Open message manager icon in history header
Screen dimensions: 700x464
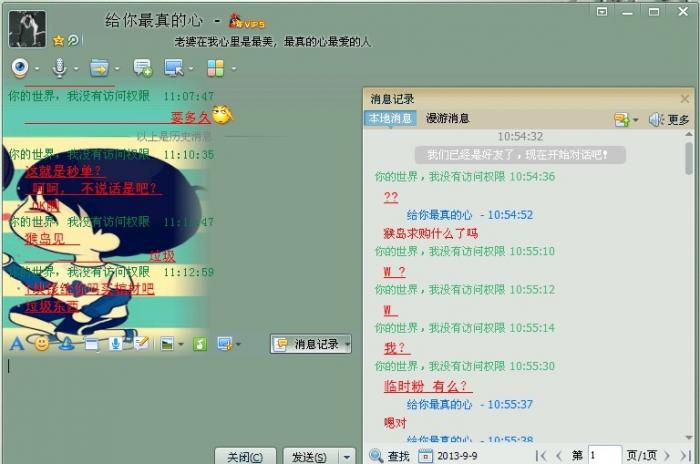pos(621,119)
